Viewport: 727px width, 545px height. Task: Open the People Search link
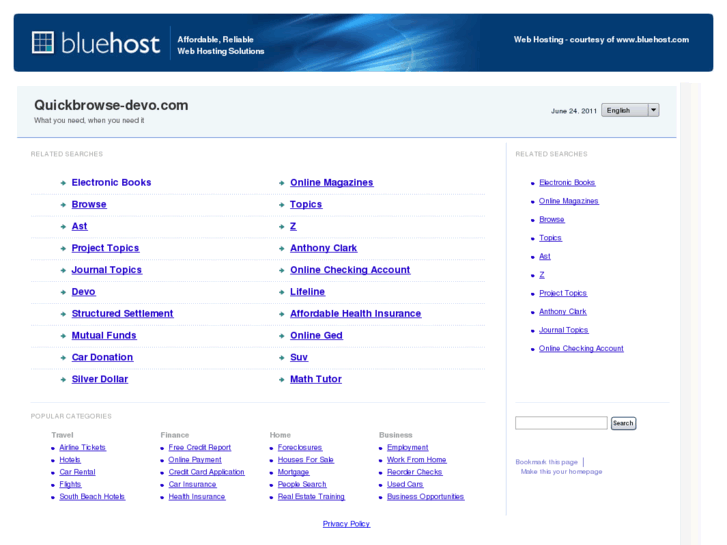(302, 484)
